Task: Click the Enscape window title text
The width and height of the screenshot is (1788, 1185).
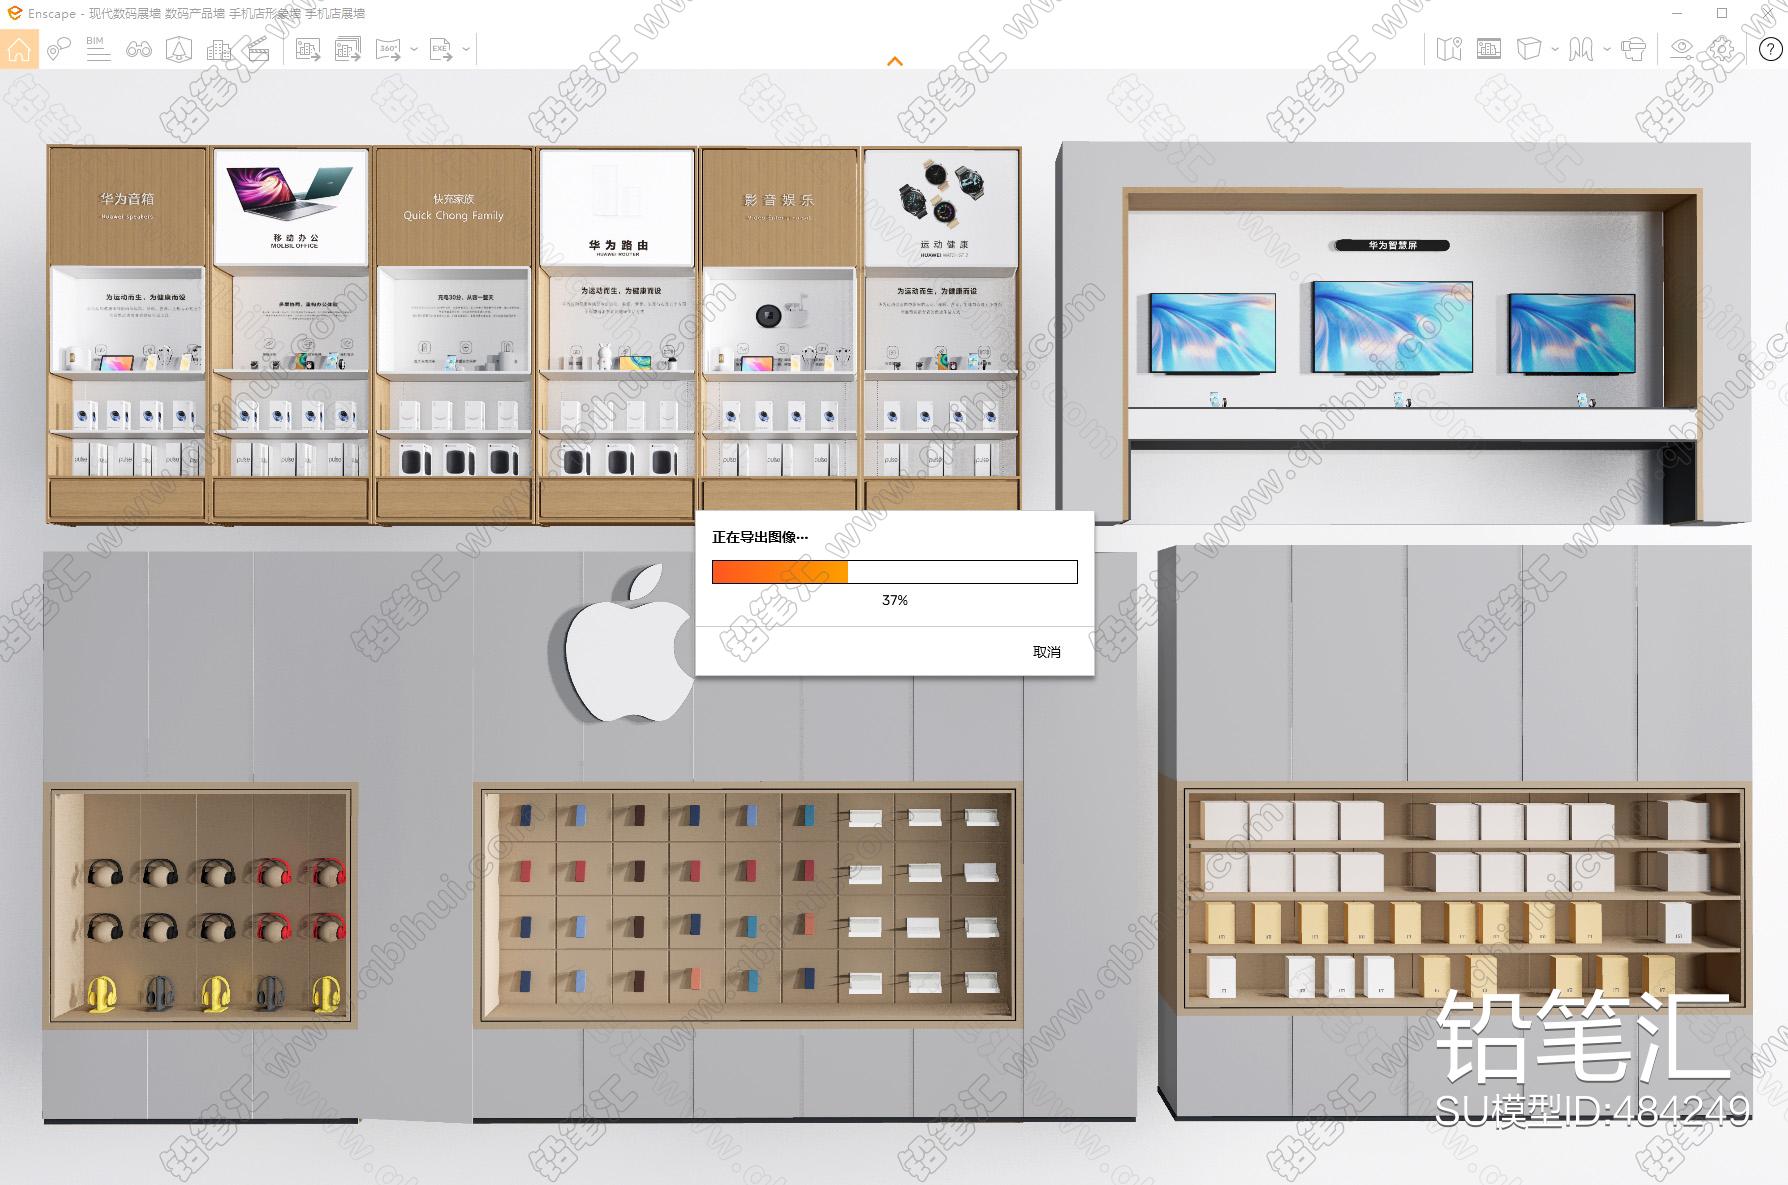Action: click(196, 14)
